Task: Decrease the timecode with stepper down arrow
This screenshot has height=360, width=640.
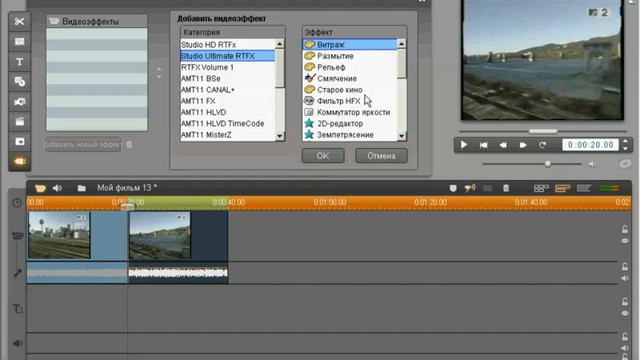Action: tap(625, 149)
